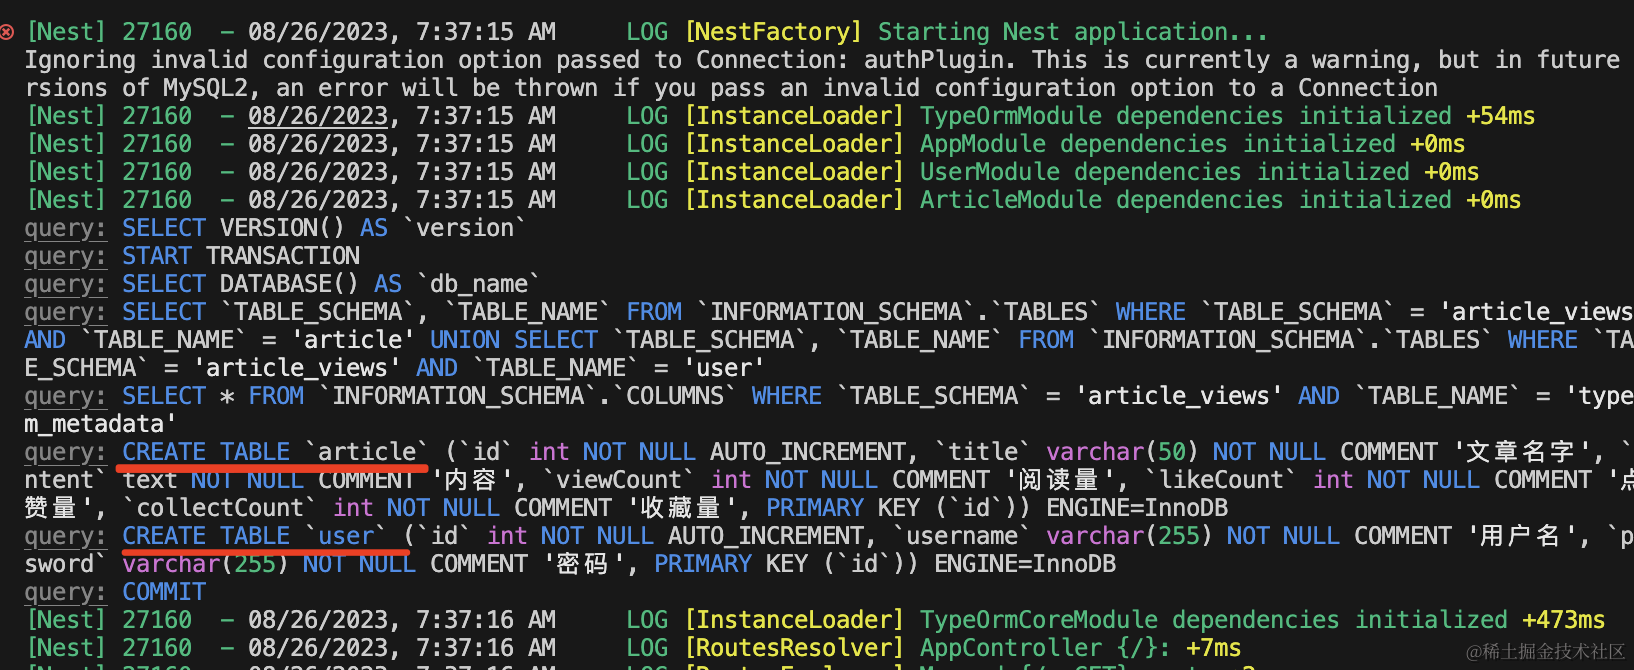This screenshot has width=1634, height=670.
Task: Click the yellow +473ms timing value
Action: (1563, 620)
